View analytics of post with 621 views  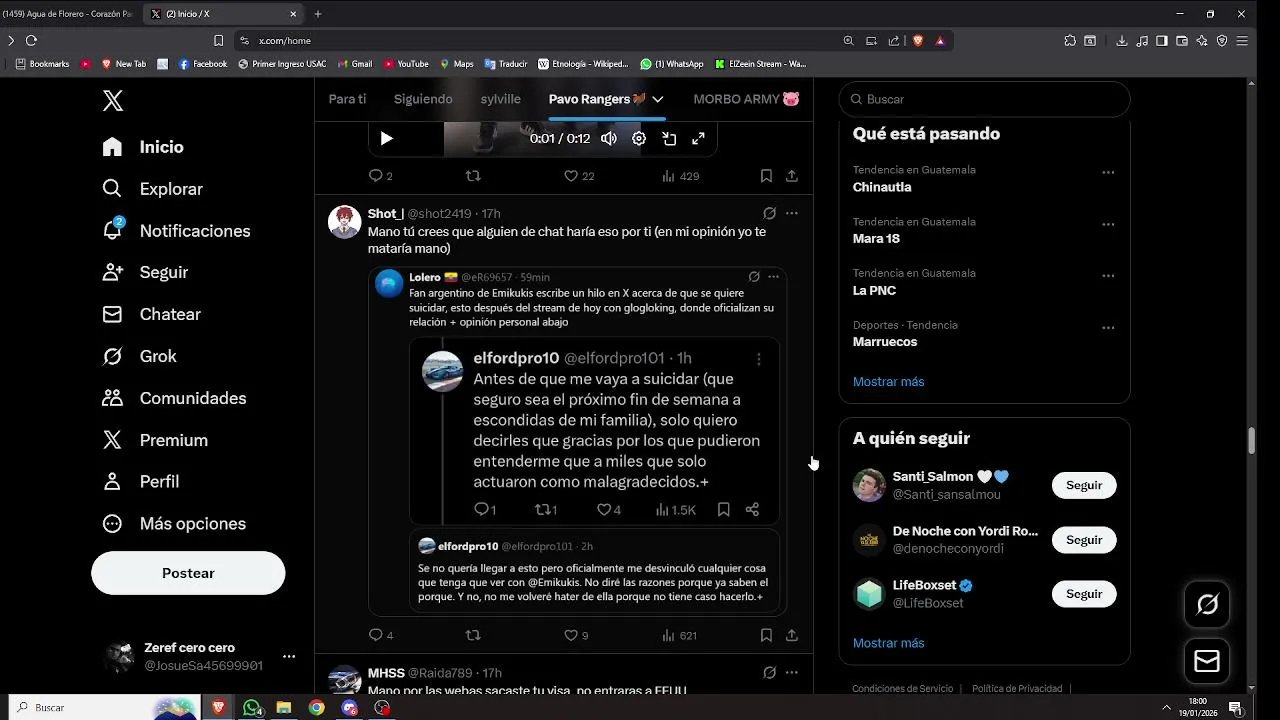(x=679, y=635)
